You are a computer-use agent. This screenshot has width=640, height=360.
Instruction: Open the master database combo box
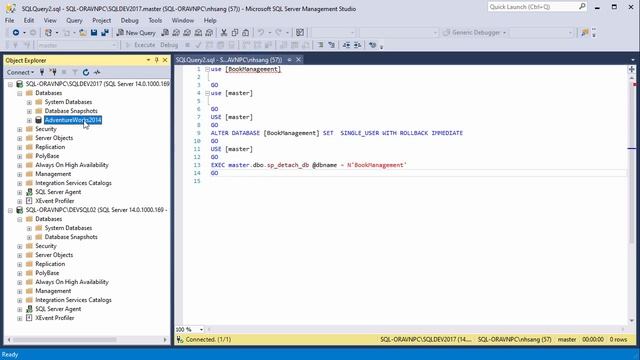(77, 45)
